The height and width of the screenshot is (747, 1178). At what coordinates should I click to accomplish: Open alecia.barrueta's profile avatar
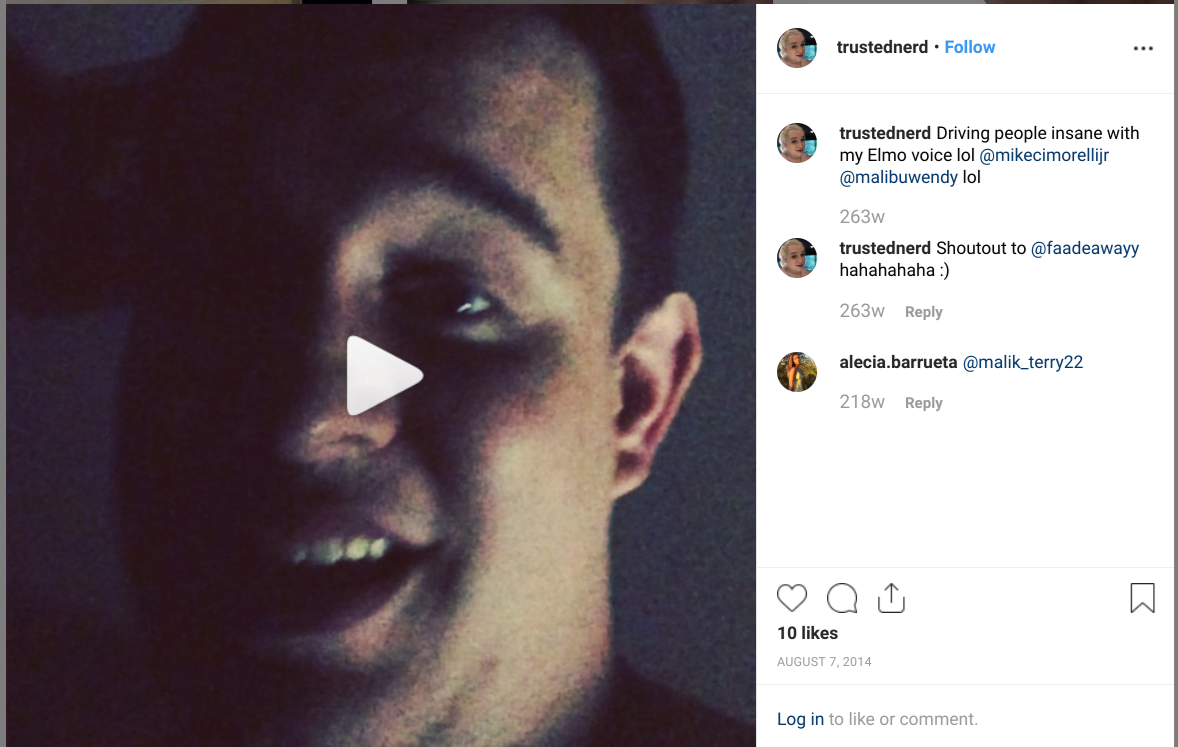coord(797,372)
